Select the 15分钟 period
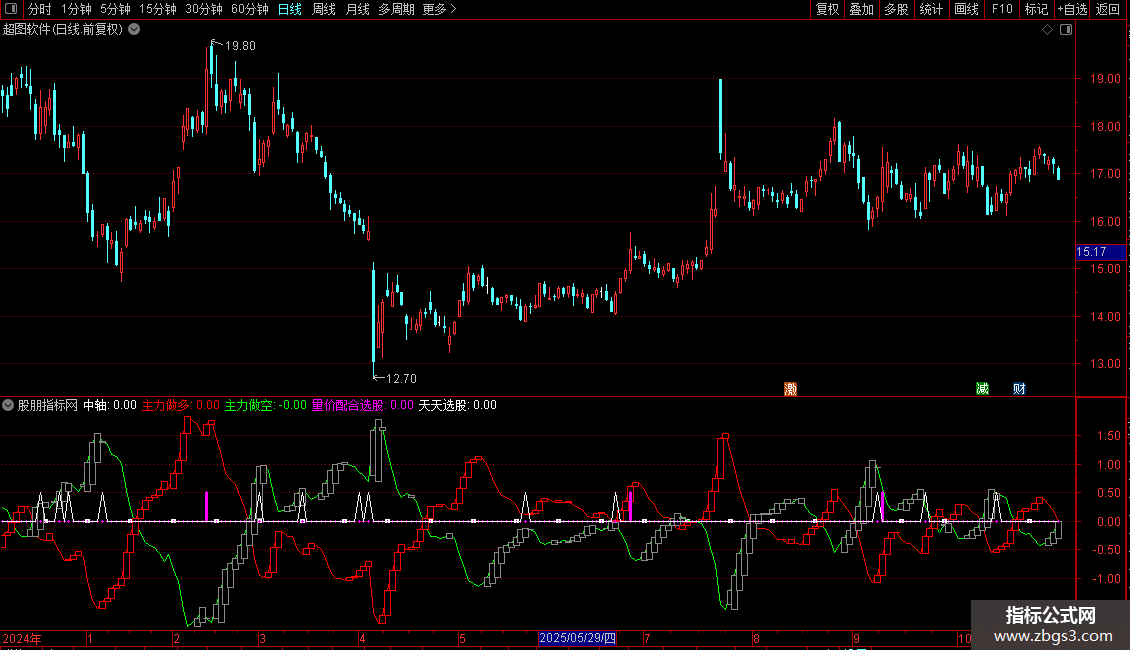The width and height of the screenshot is (1130, 650). click(157, 9)
